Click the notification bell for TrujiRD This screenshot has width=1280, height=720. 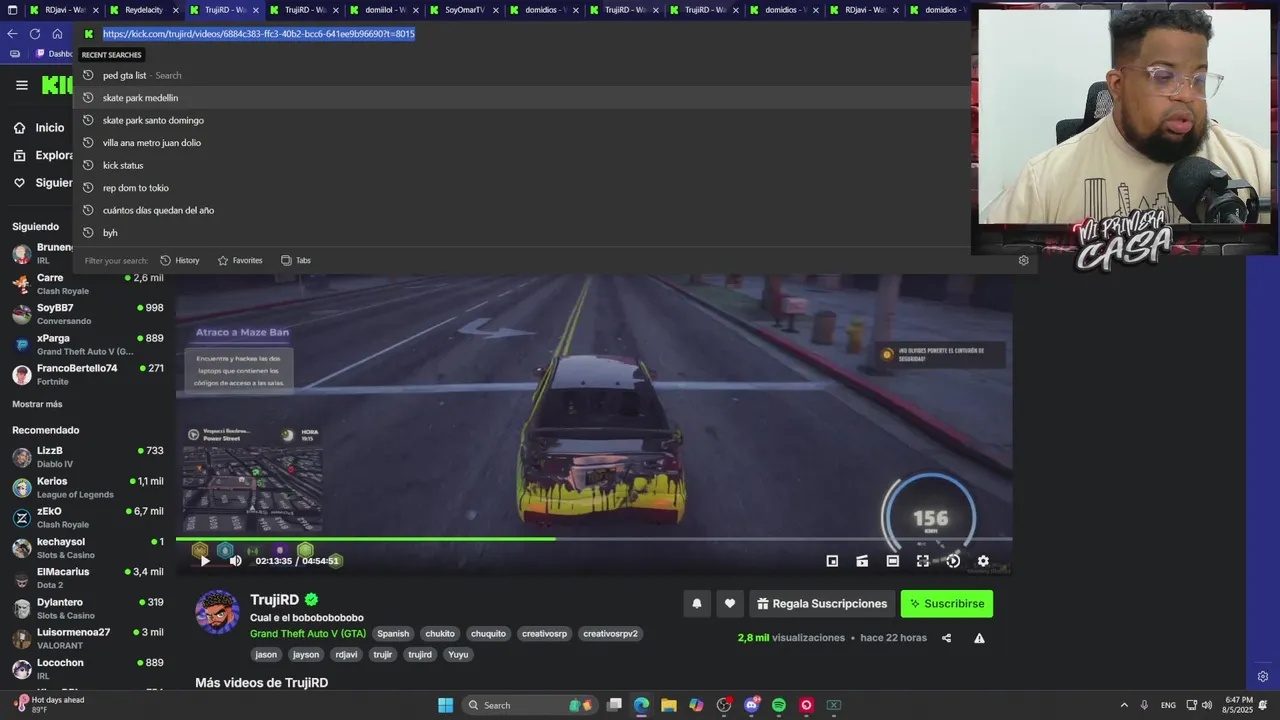(697, 603)
